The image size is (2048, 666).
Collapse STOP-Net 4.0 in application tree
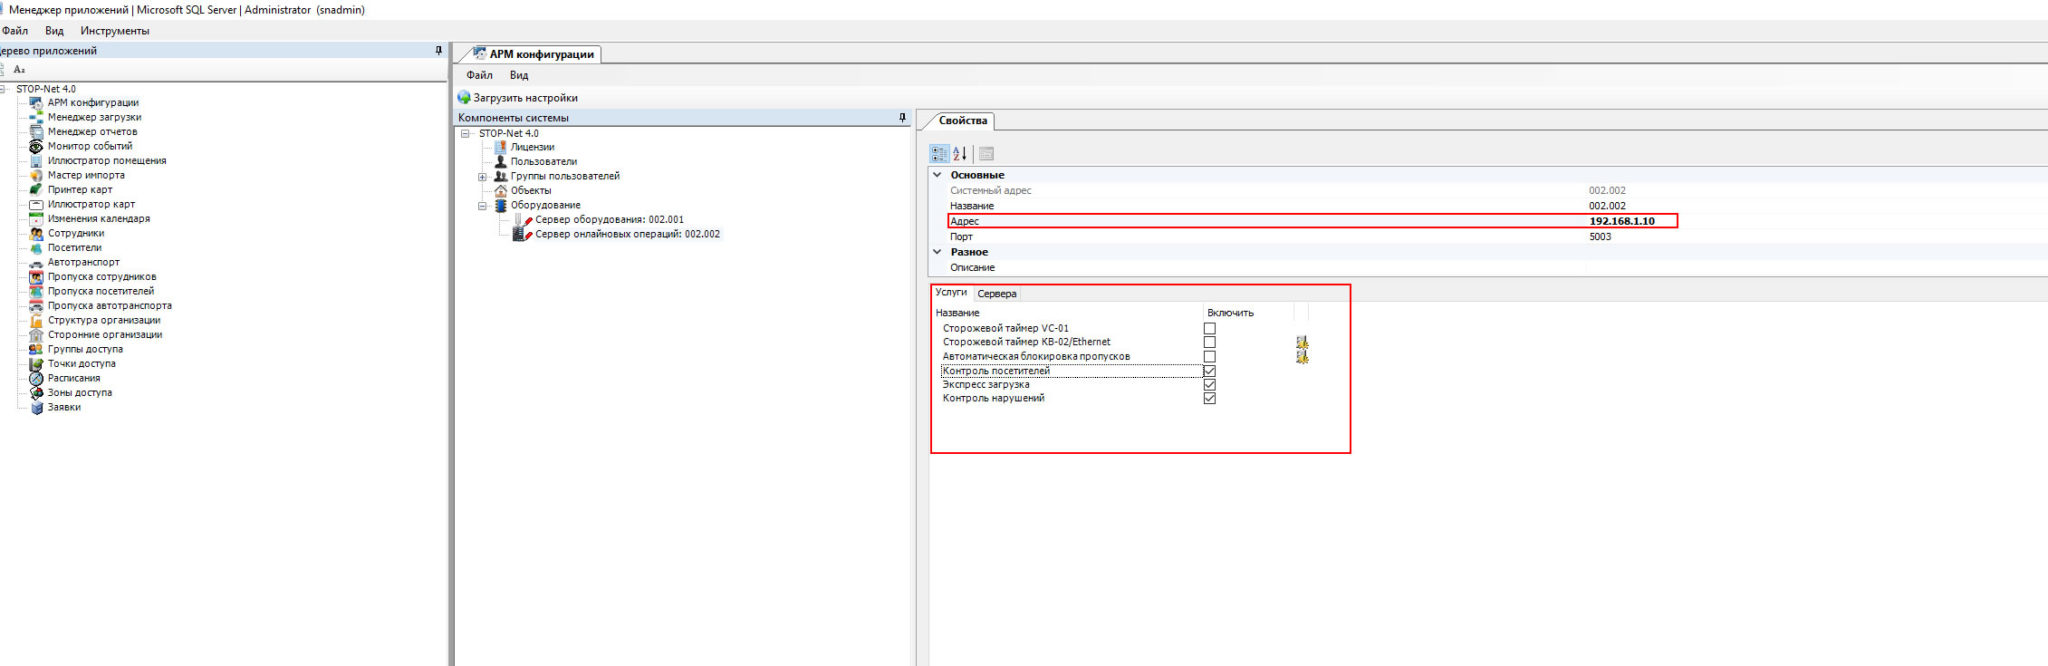4,89
